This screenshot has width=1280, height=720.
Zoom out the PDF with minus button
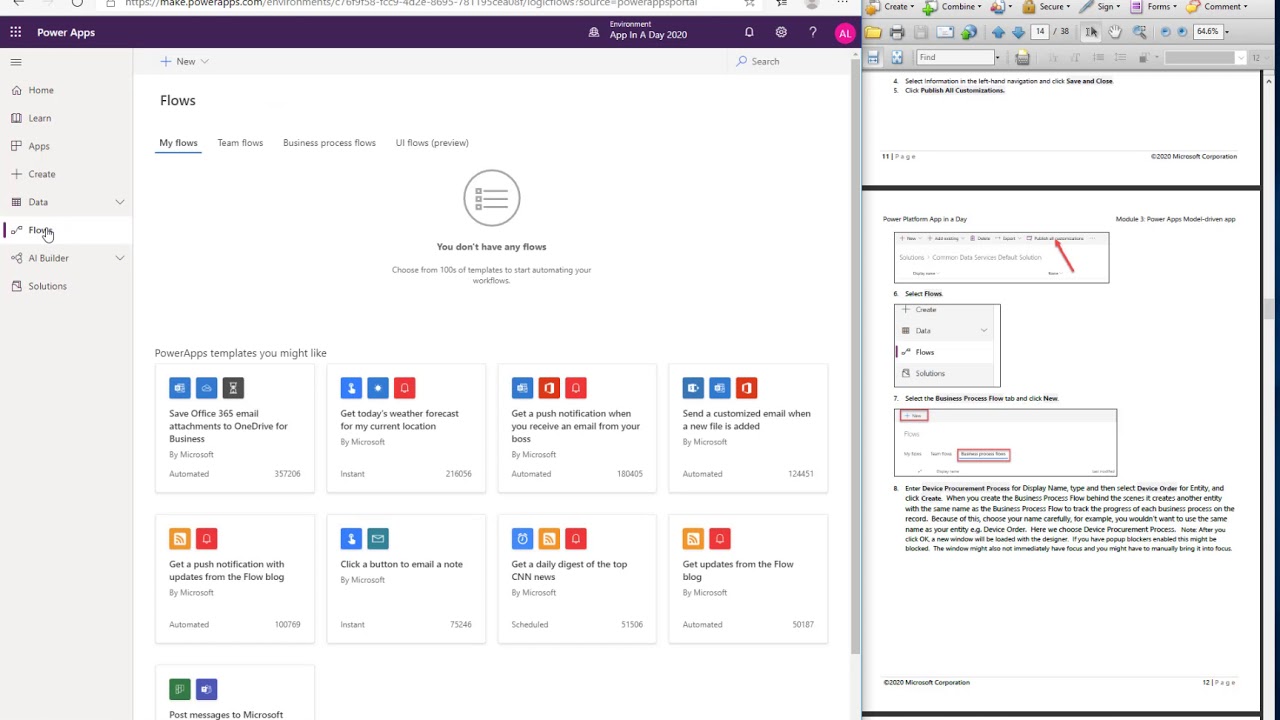coord(1165,32)
